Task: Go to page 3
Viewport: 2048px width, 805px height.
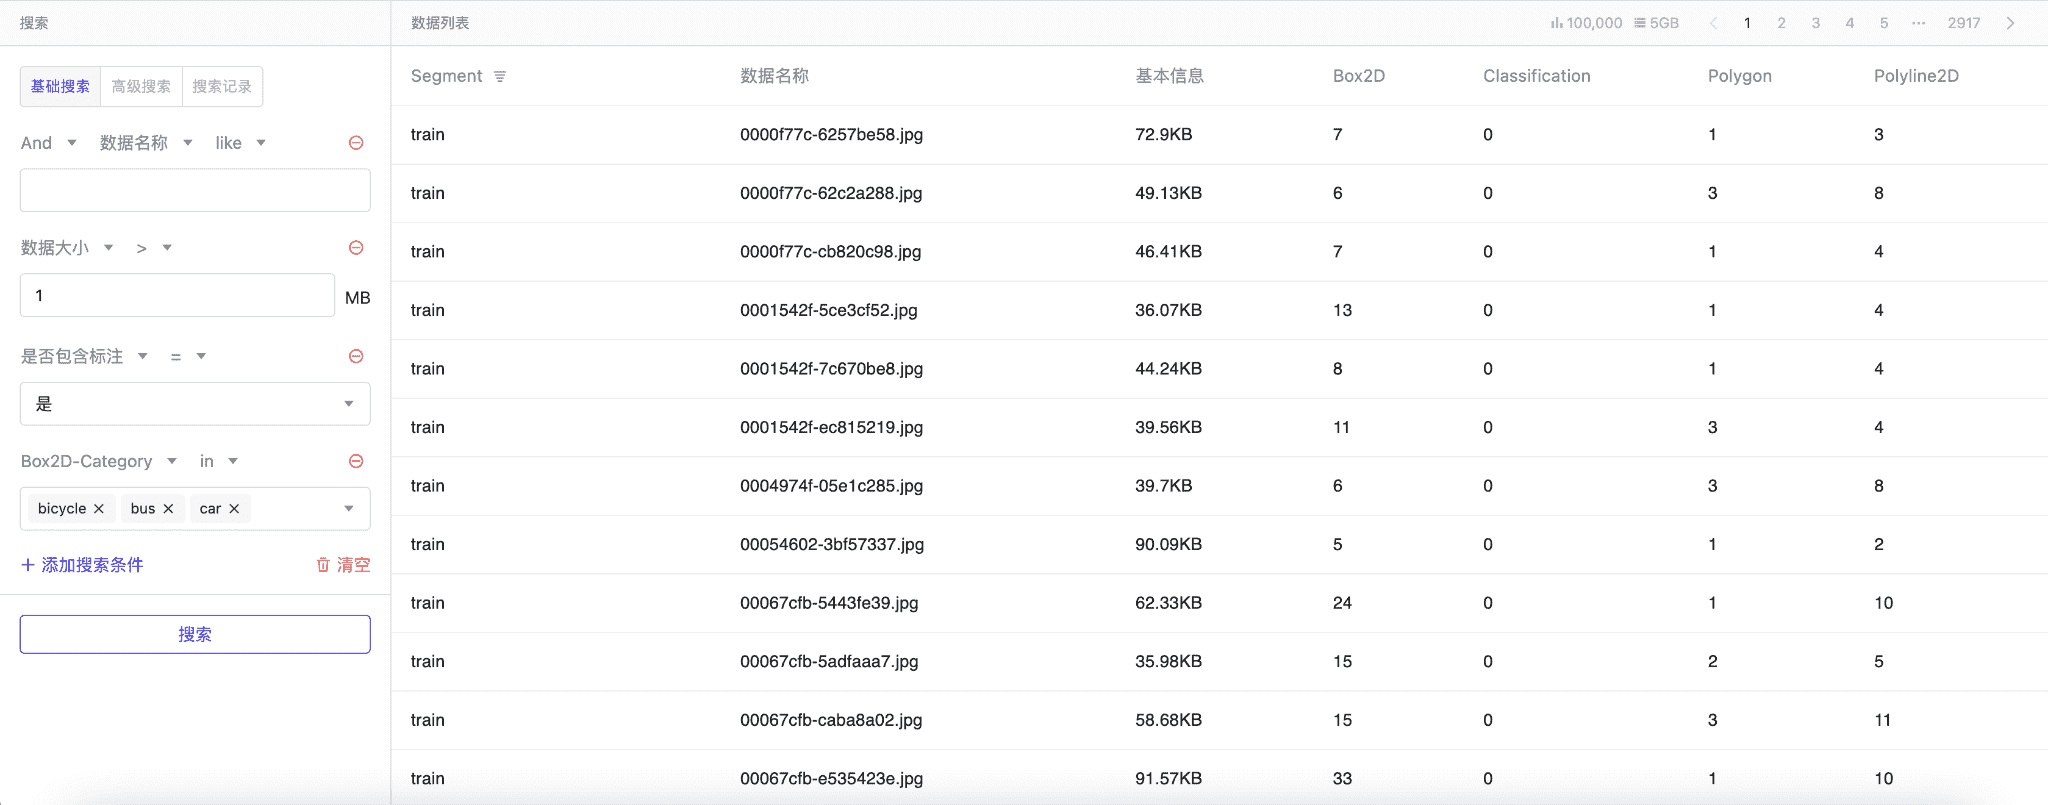Action: click(x=1816, y=23)
